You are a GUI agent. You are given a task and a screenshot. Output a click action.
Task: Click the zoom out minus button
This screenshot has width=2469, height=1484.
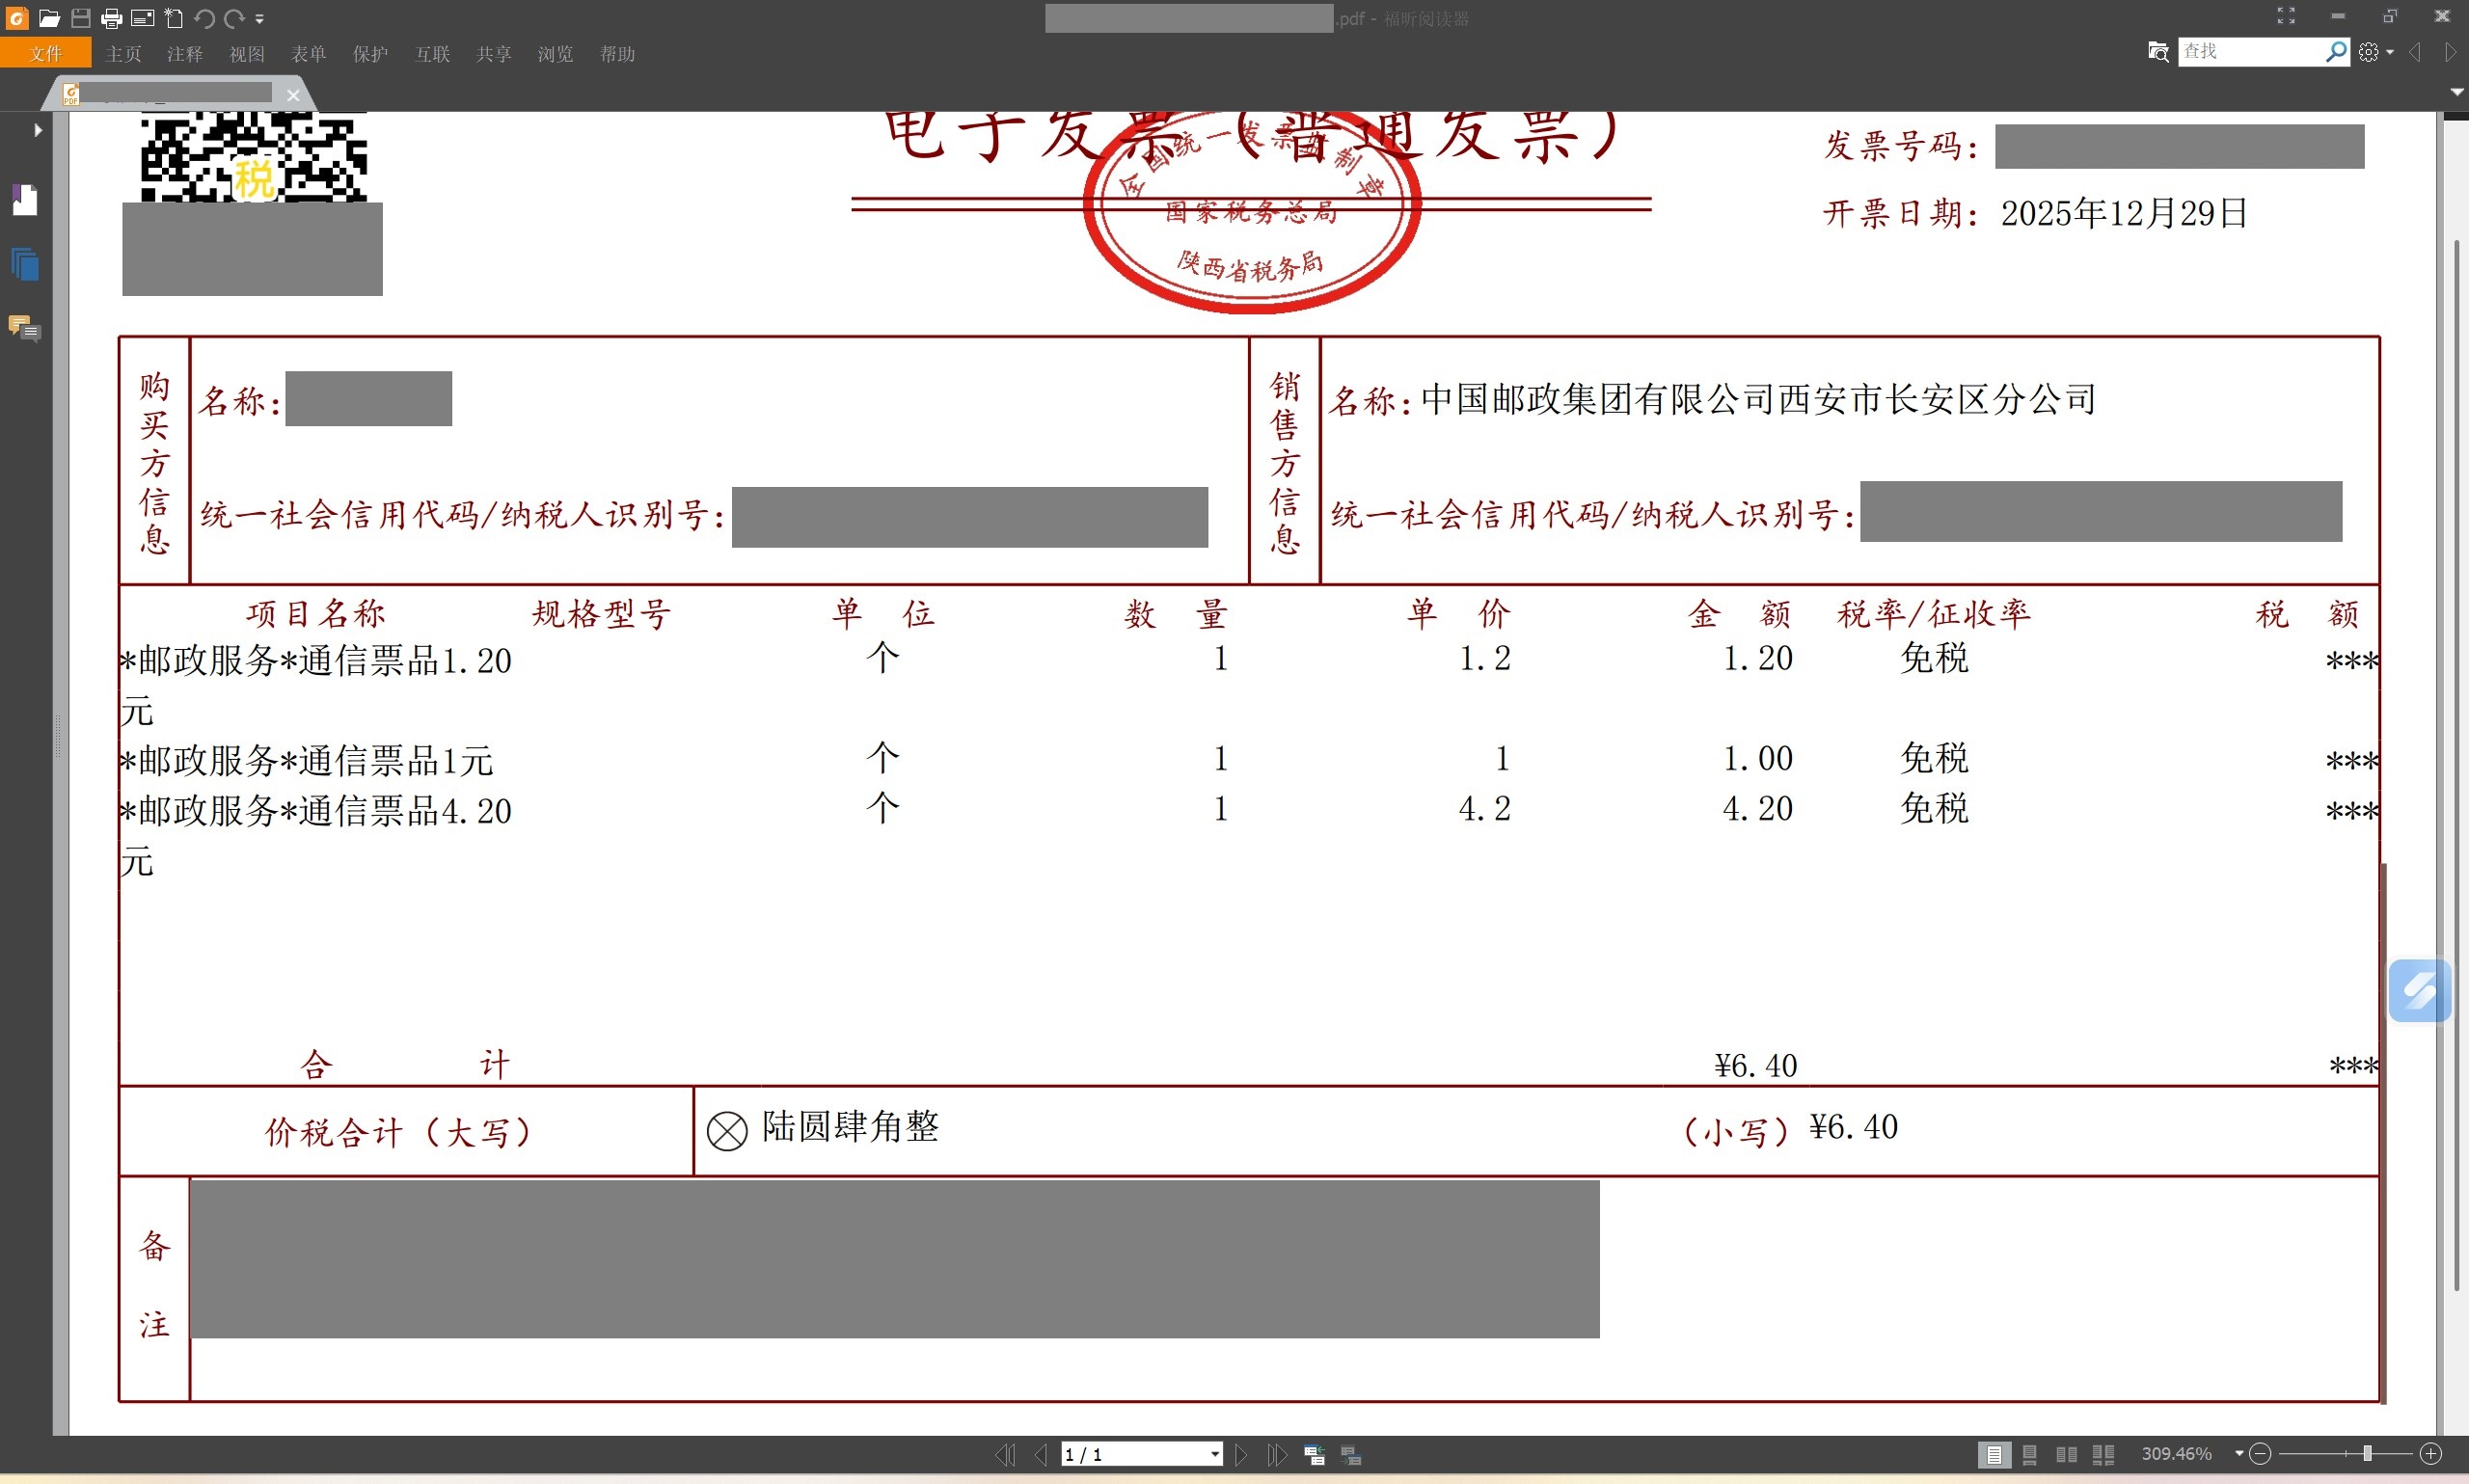pyautogui.click(x=2260, y=1454)
